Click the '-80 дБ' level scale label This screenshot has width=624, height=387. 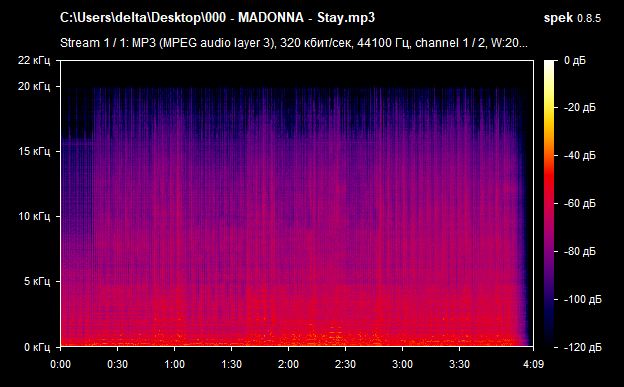[580, 251]
